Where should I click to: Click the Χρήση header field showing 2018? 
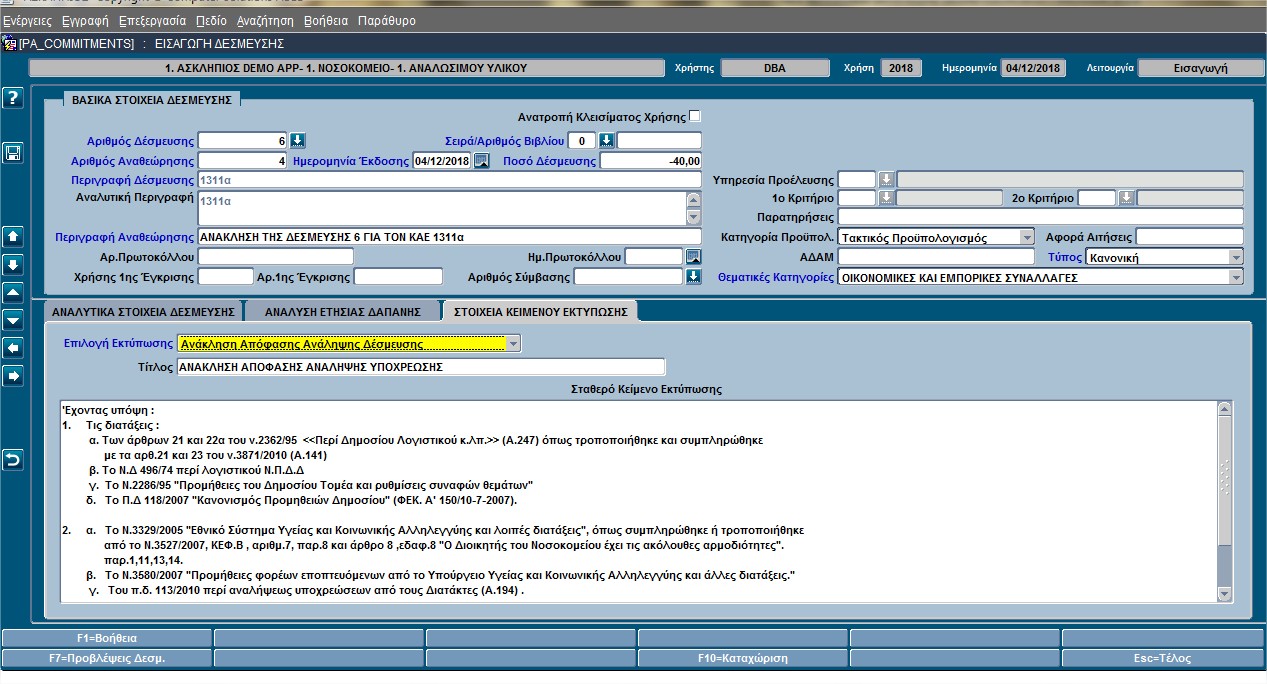(x=901, y=68)
